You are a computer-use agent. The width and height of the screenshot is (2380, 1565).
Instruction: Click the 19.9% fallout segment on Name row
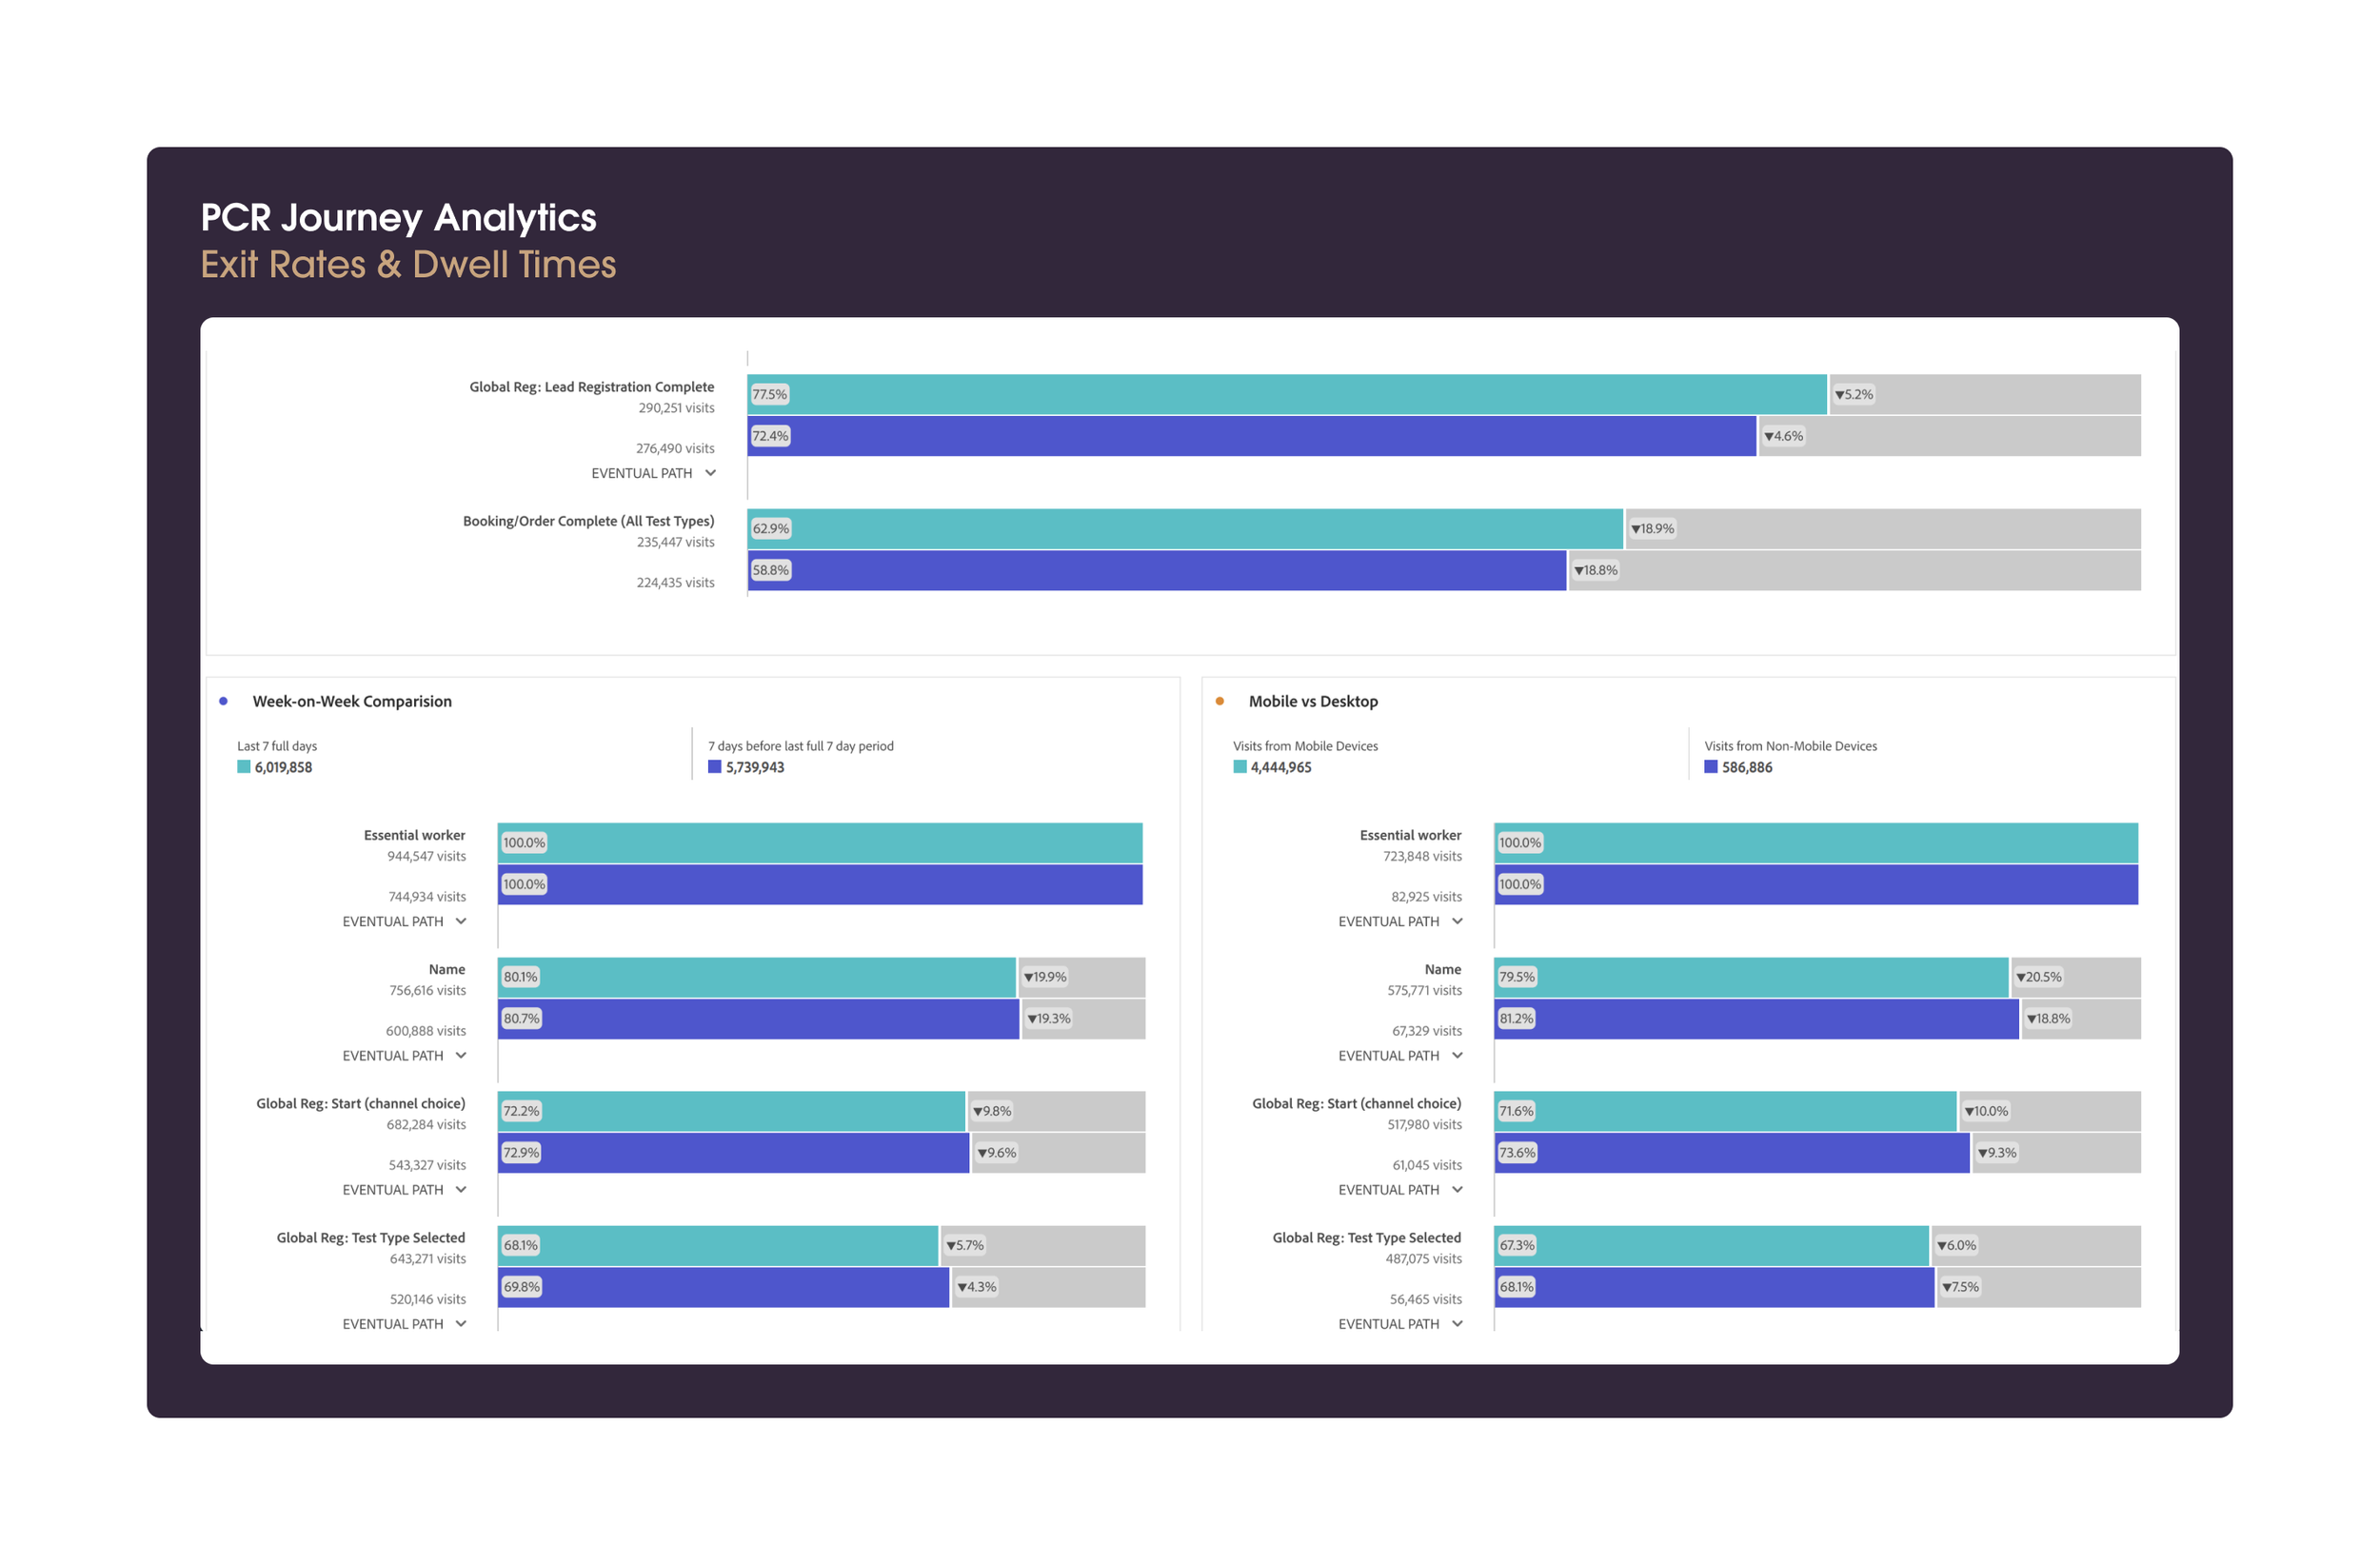point(1082,977)
